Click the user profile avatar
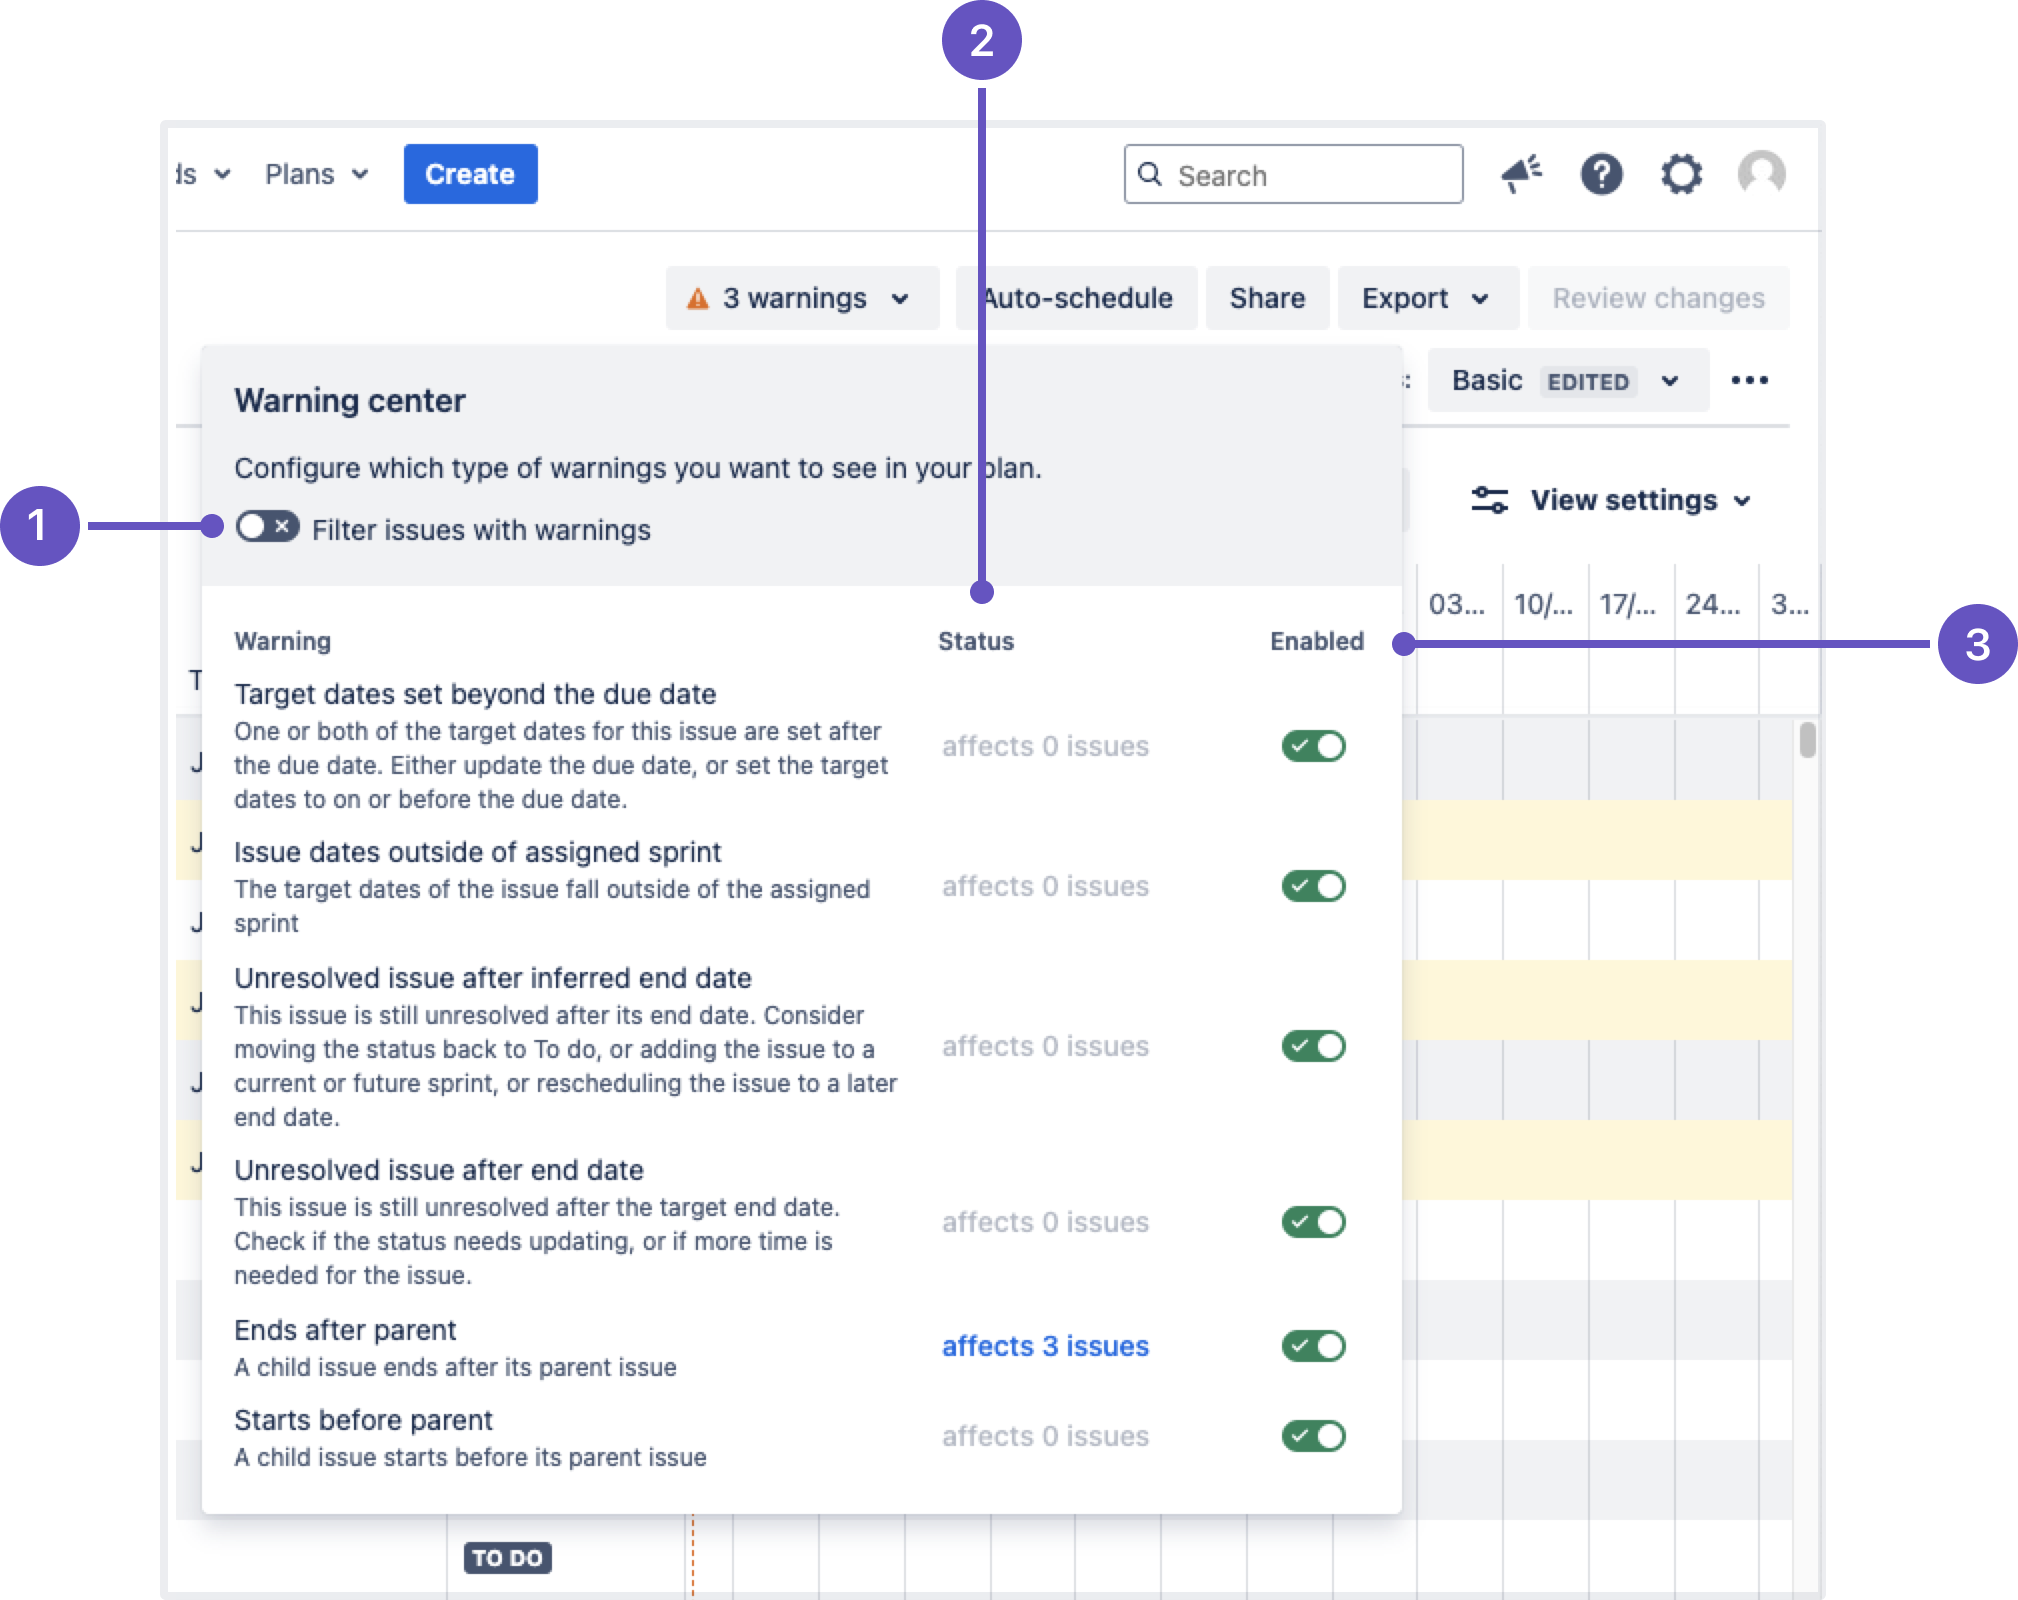2018x1600 pixels. tap(1761, 174)
